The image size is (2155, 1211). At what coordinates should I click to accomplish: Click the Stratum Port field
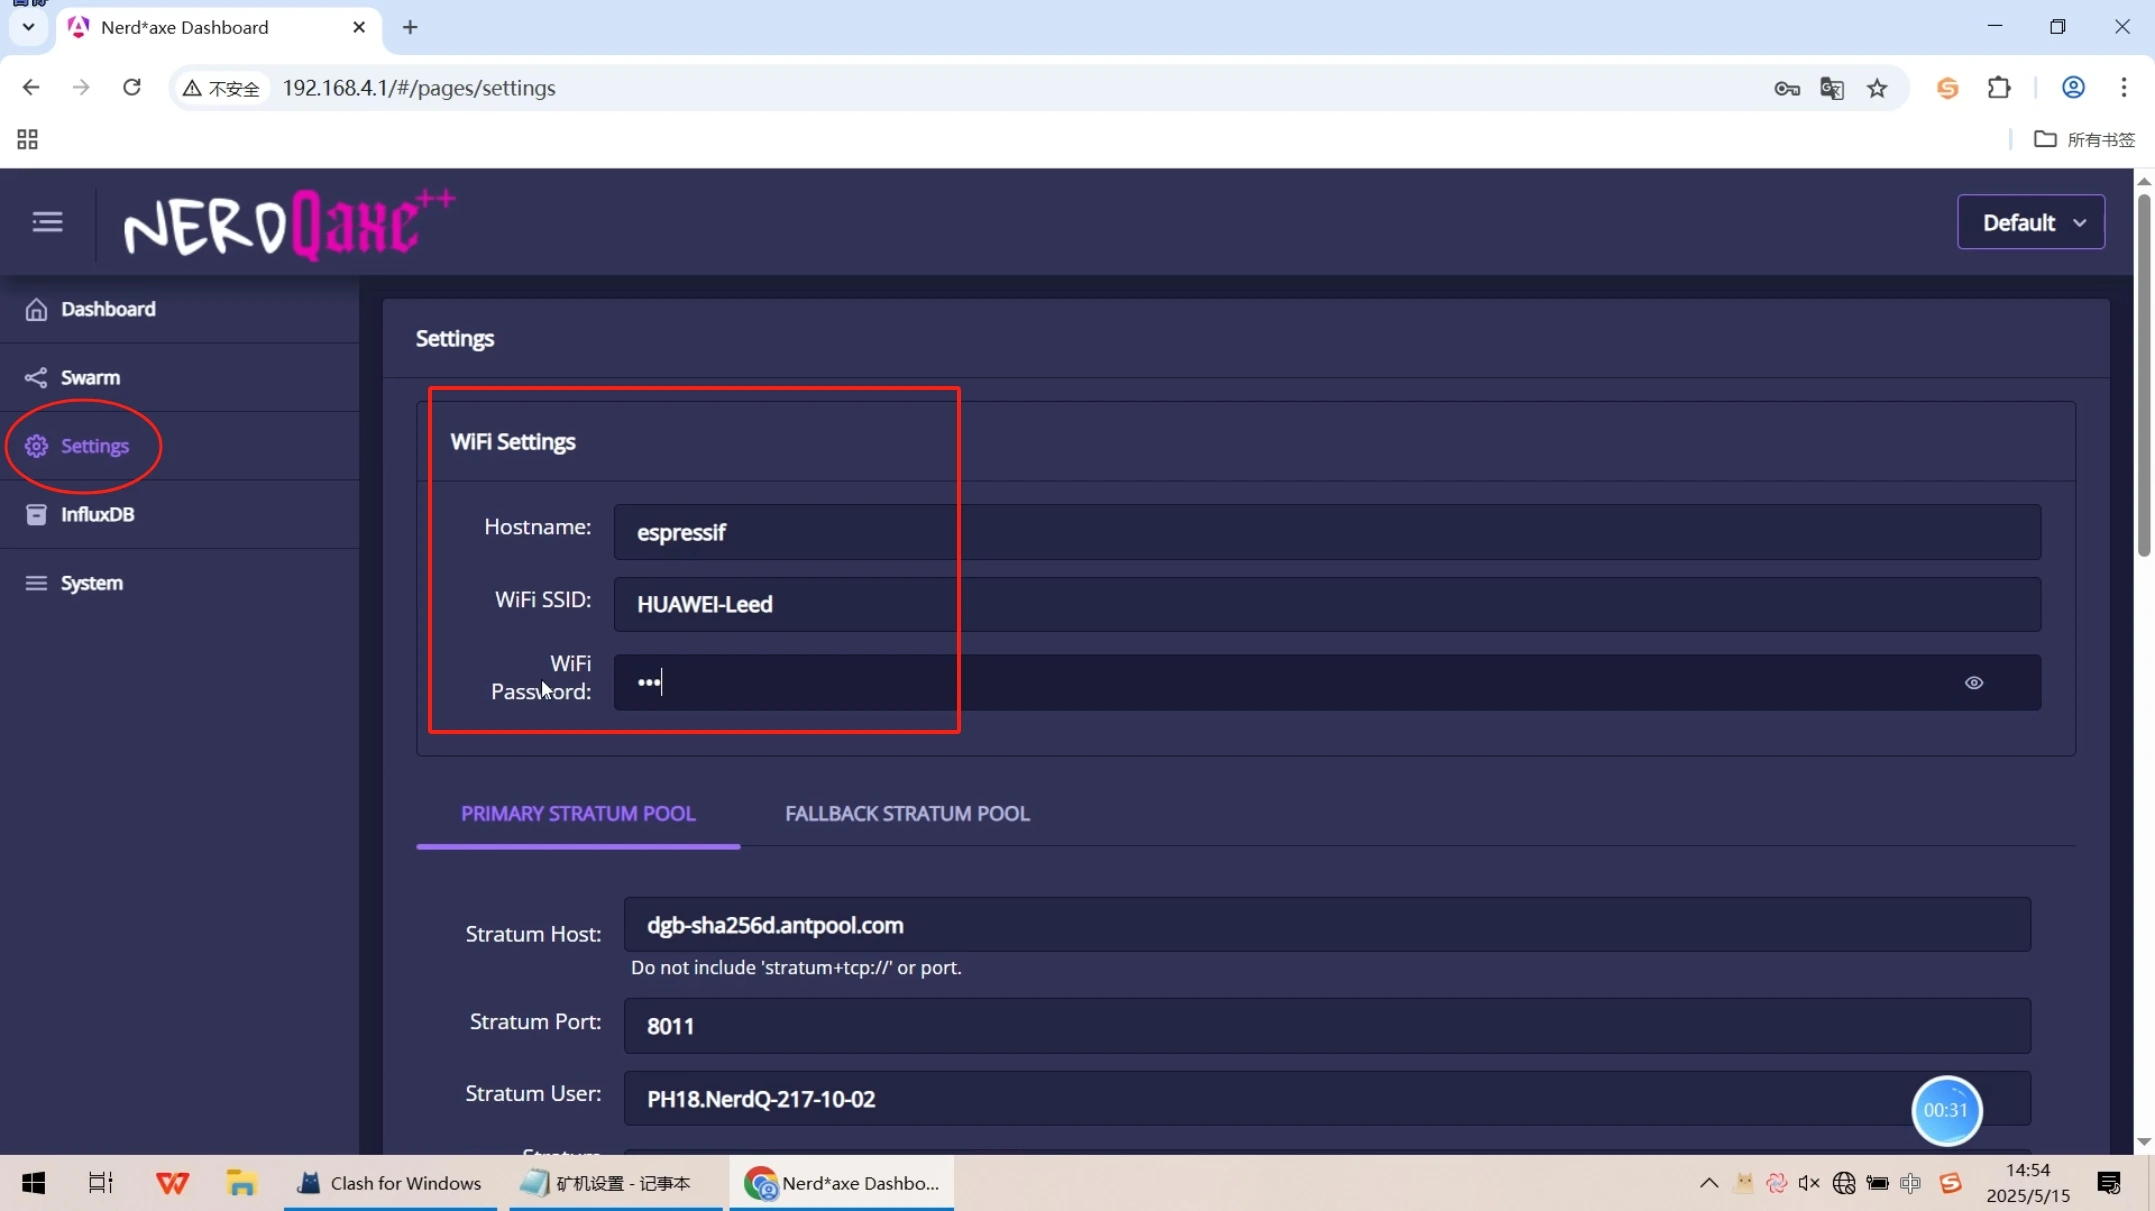(x=1326, y=1026)
